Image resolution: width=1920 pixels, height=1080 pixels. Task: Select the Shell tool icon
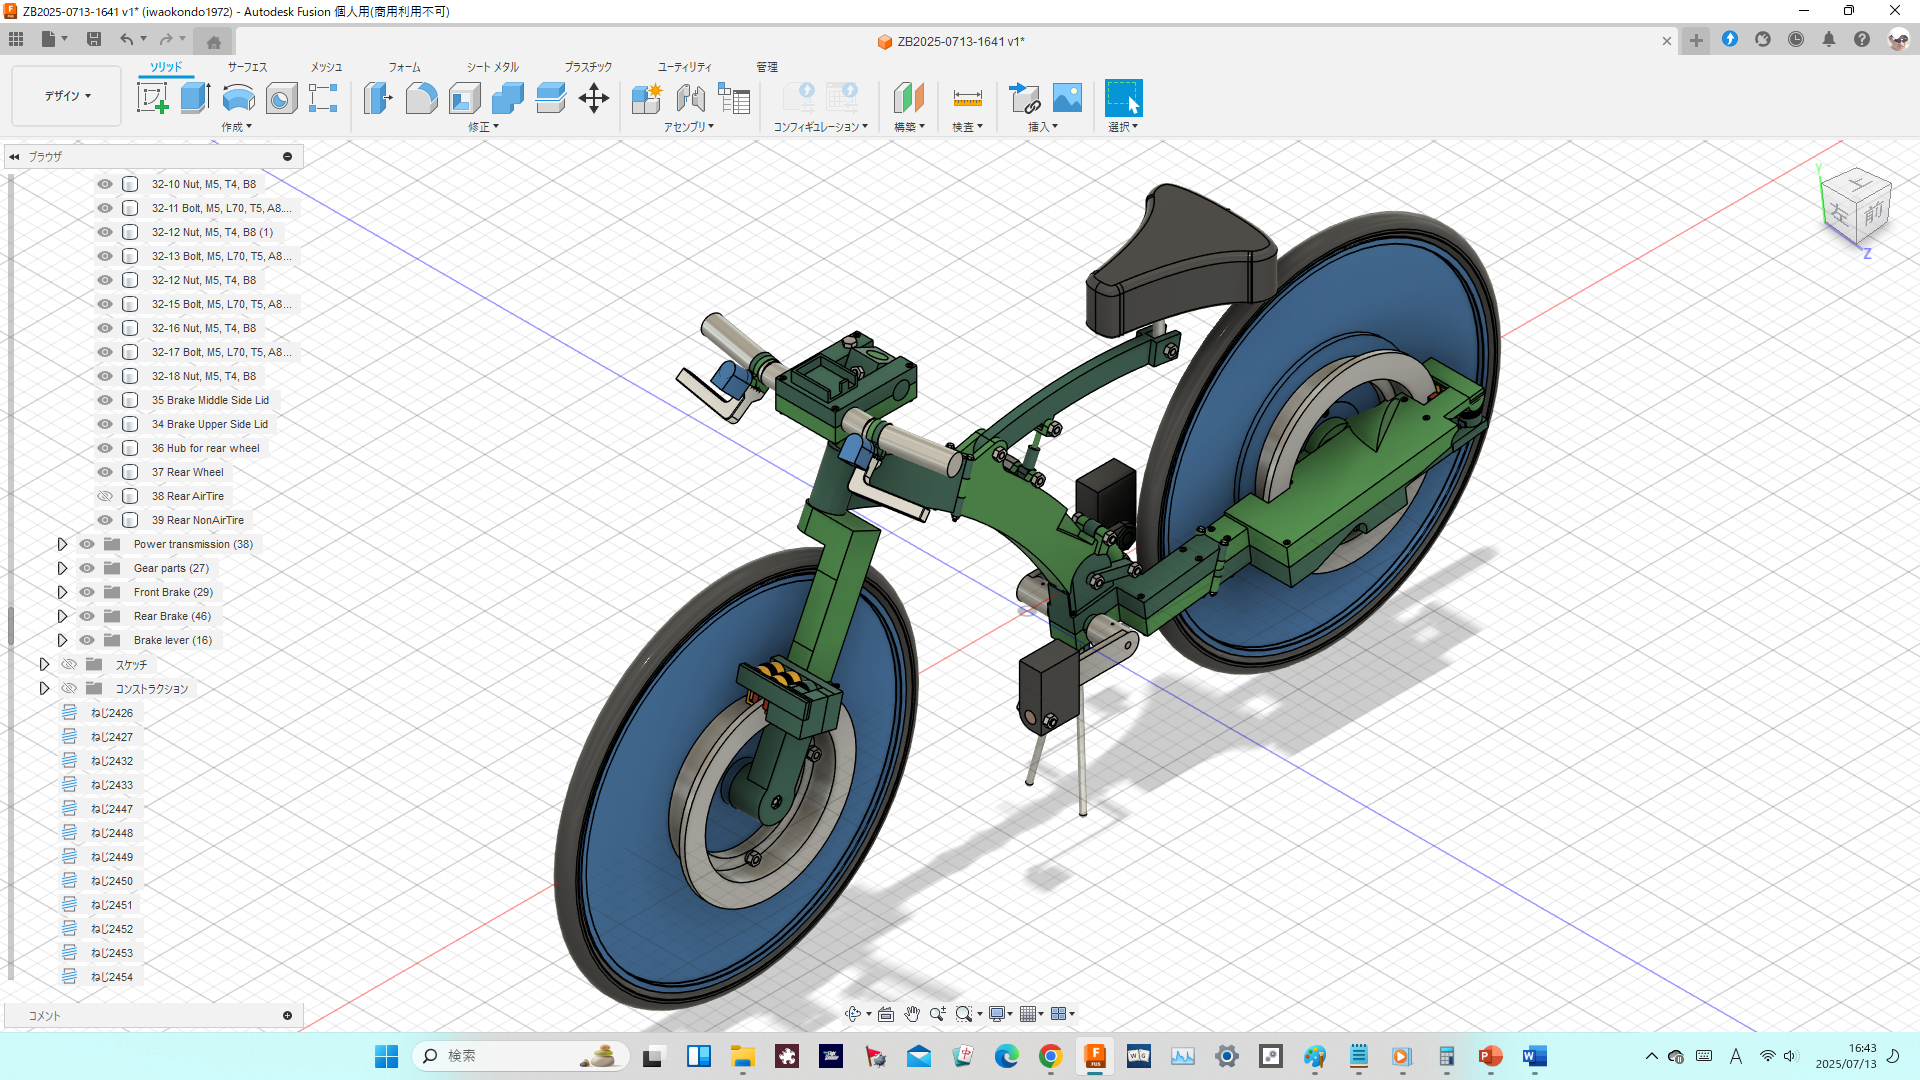coord(465,98)
